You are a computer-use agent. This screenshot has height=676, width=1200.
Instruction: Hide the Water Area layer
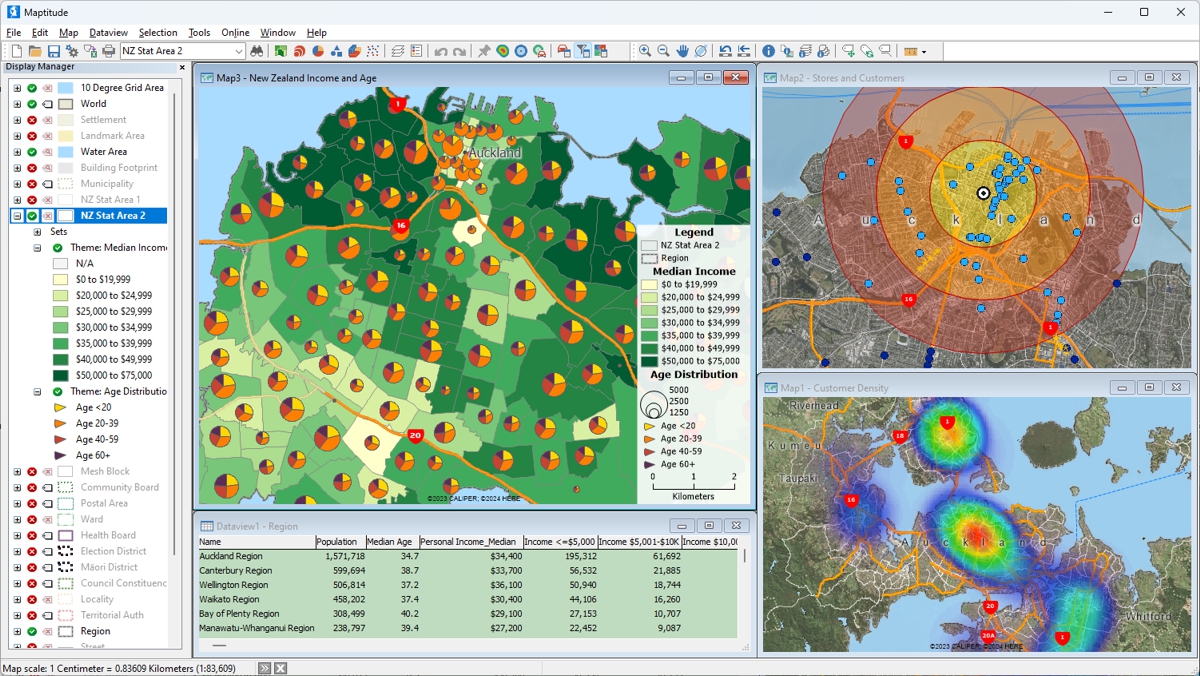coord(33,151)
